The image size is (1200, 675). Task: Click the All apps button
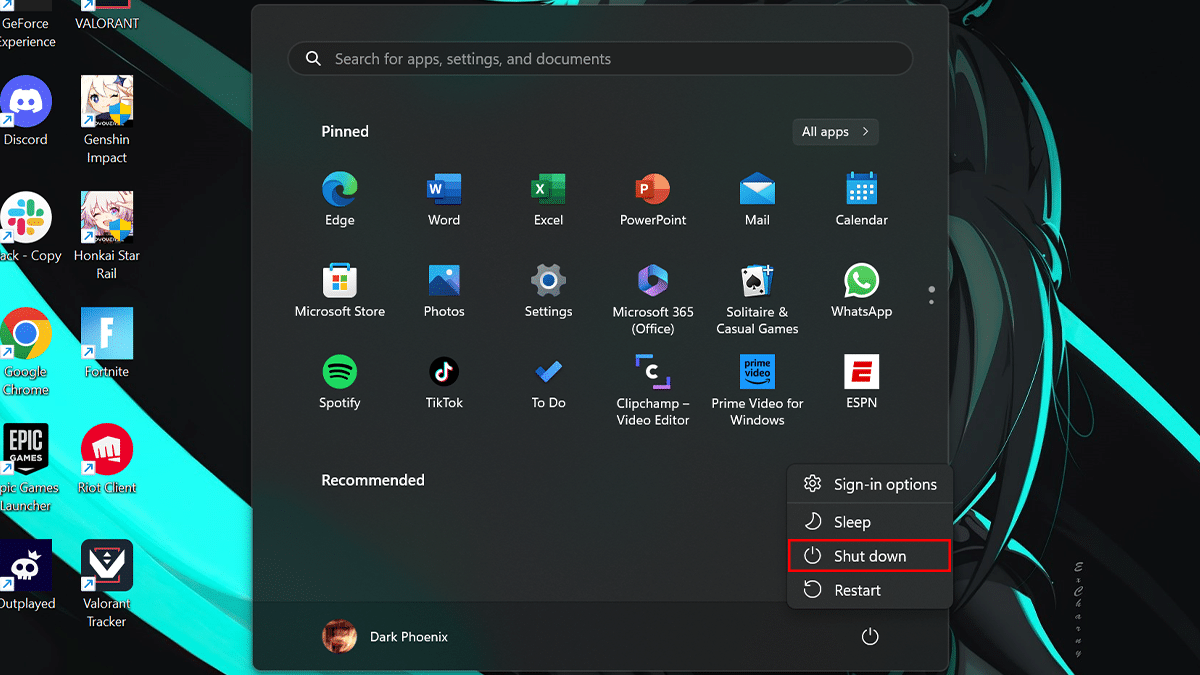[x=835, y=131]
